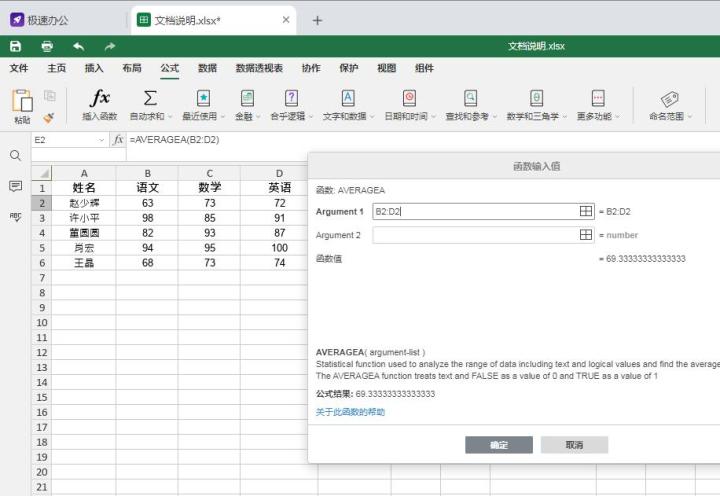Switch to the 数据 tab
Image resolution: width=720 pixels, height=496 pixels.
click(207, 68)
